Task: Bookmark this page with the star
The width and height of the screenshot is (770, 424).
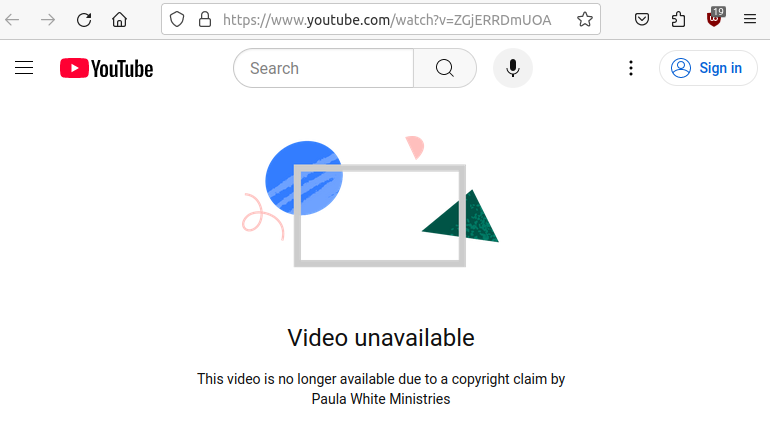Action: point(584,20)
